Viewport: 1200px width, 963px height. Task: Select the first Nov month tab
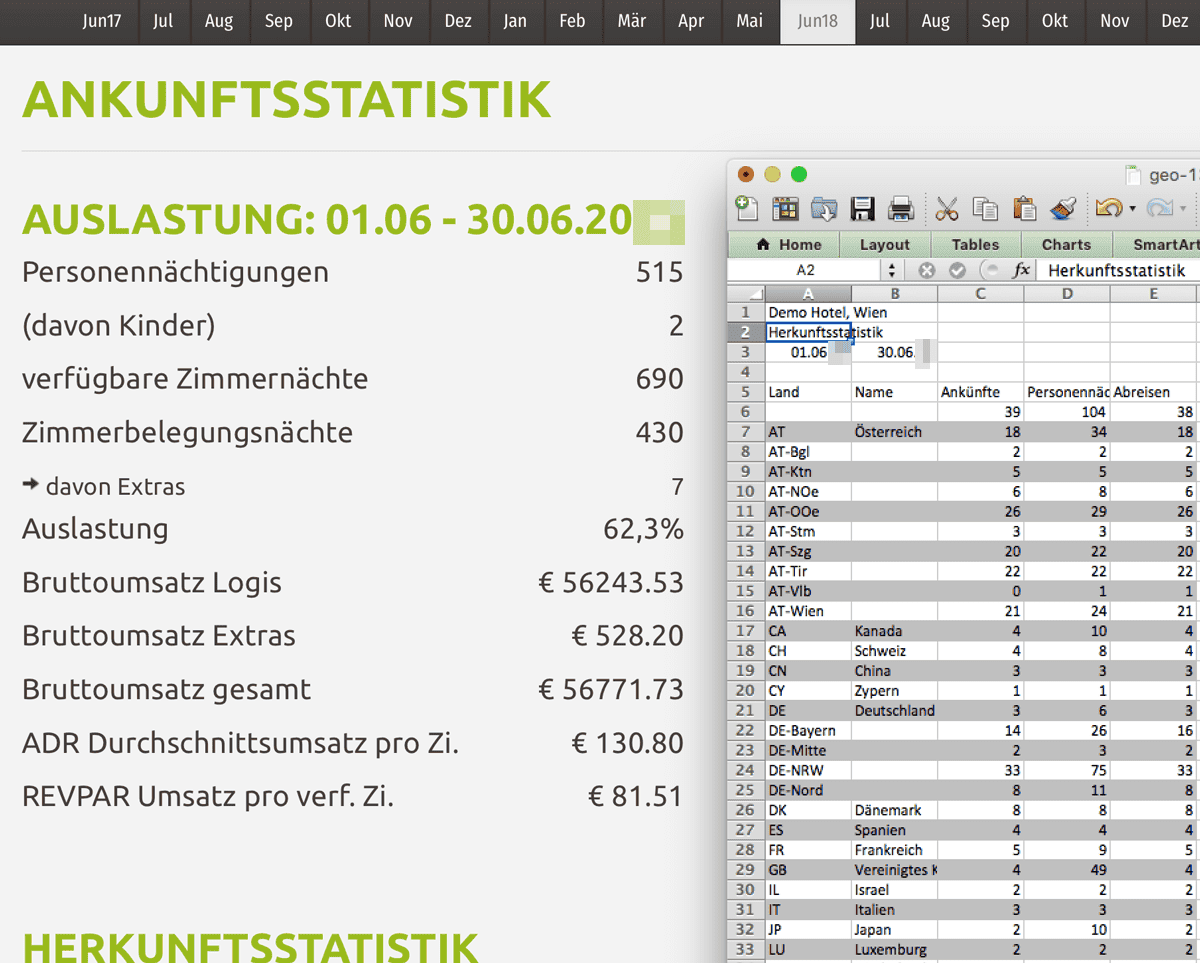pos(398,21)
